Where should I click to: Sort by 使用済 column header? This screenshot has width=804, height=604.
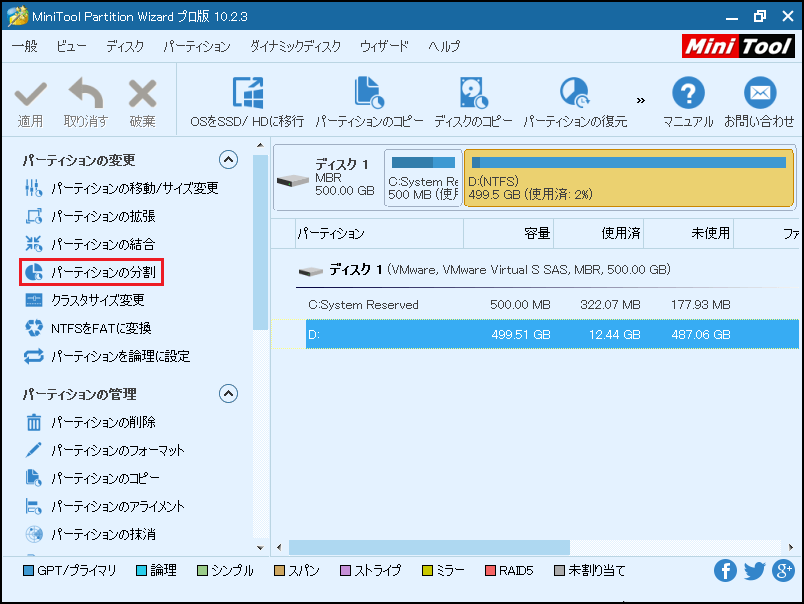click(599, 234)
